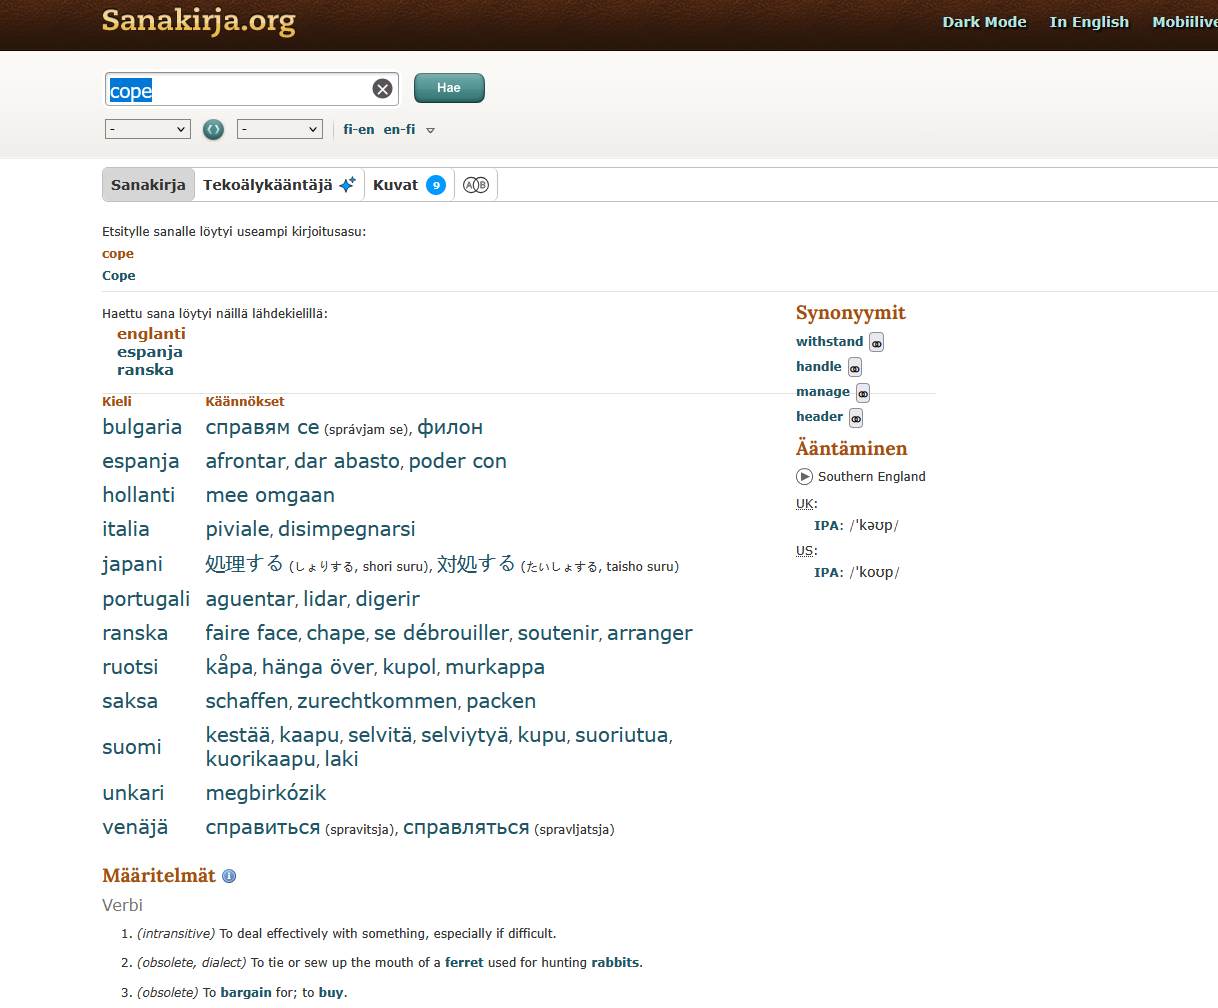The width and height of the screenshot is (1218, 1008).
Task: Open lowercase cope spelling variant
Action: click(x=118, y=254)
